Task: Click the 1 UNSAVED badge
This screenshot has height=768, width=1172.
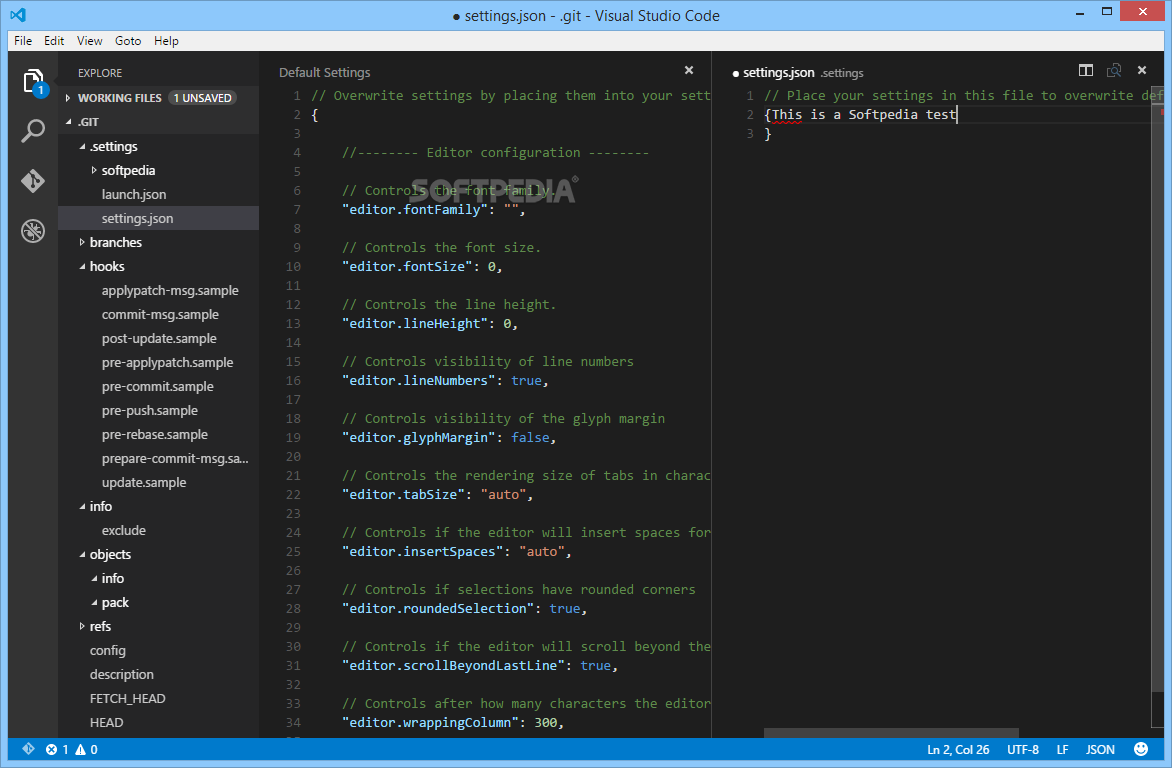Action: [x=203, y=98]
